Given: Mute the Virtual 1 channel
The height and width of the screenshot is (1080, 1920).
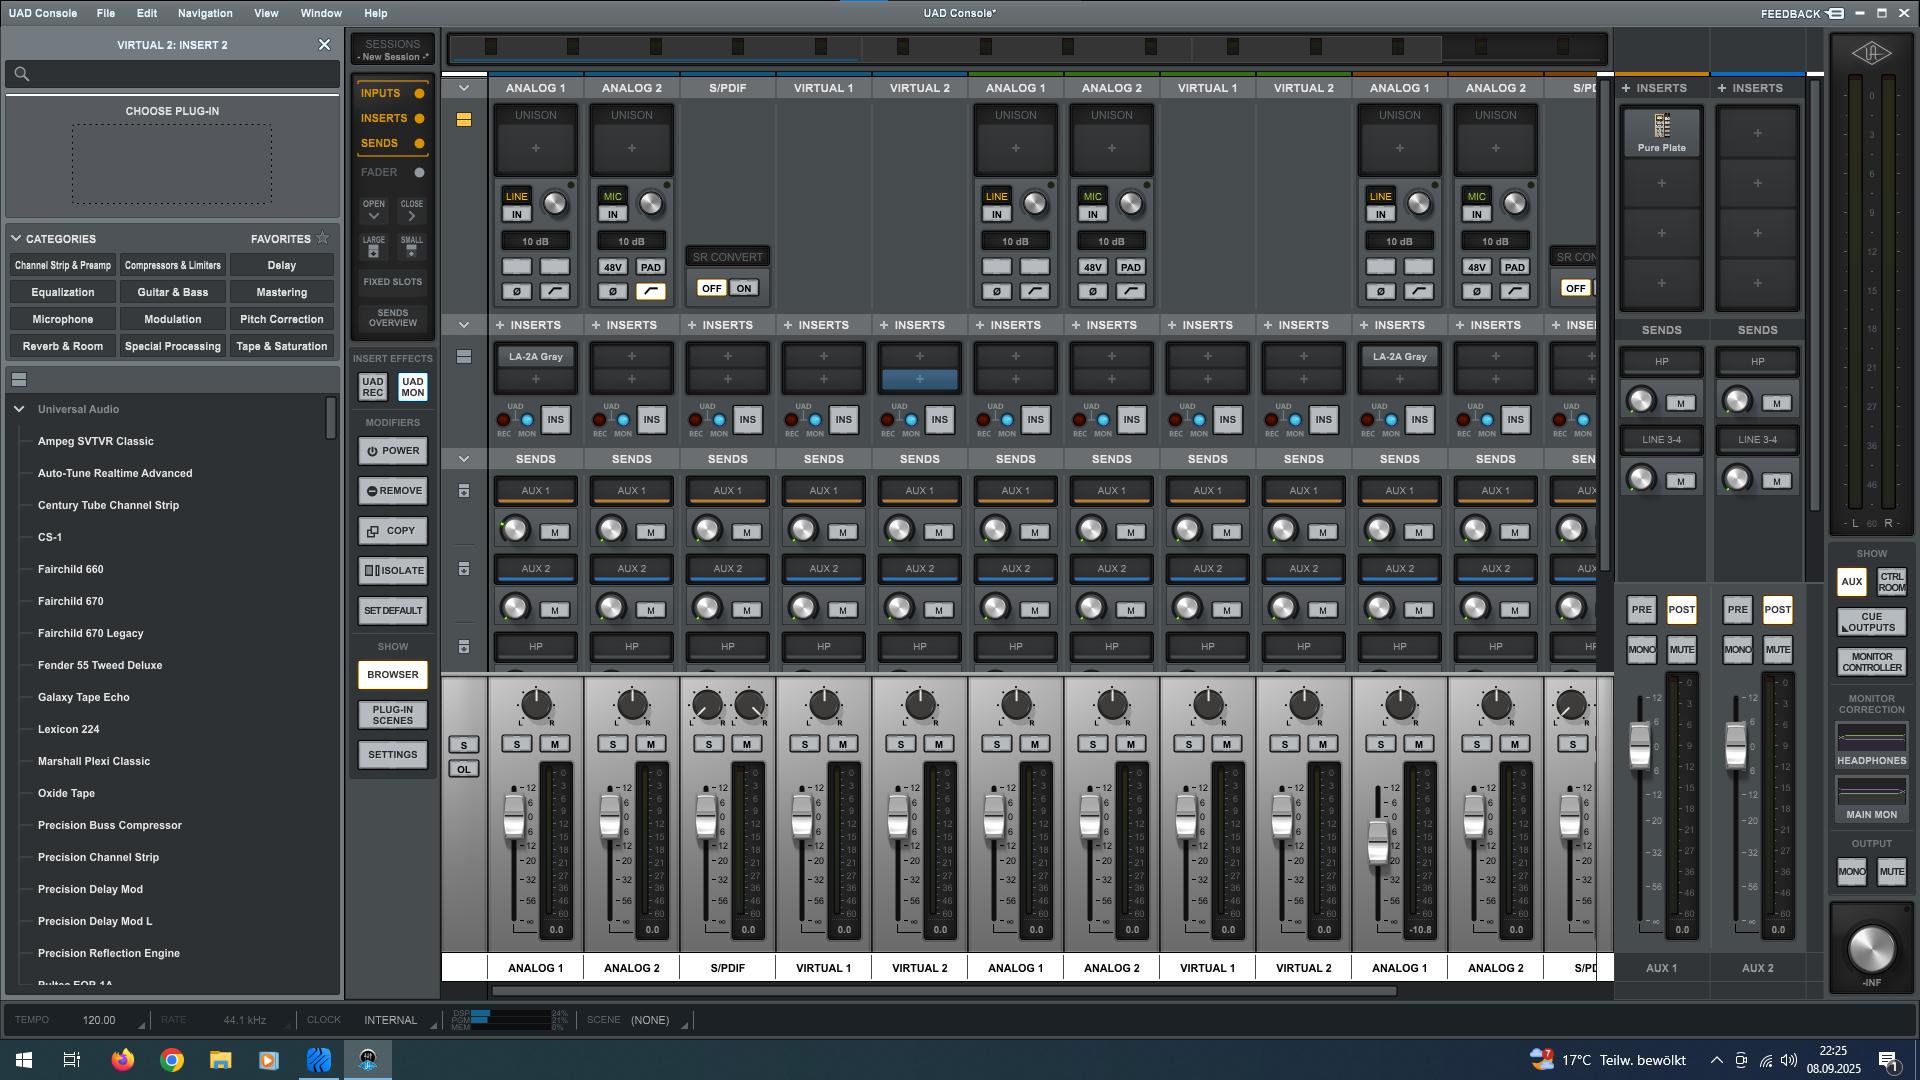Looking at the screenshot, I should 842,744.
